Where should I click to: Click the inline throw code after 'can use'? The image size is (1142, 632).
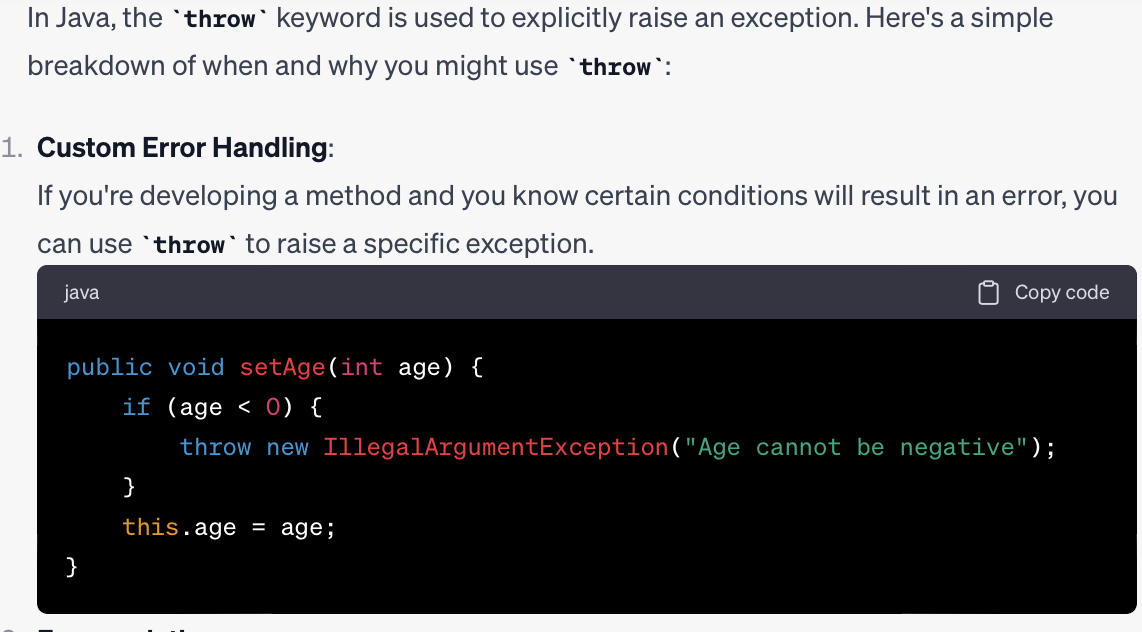coord(189,245)
